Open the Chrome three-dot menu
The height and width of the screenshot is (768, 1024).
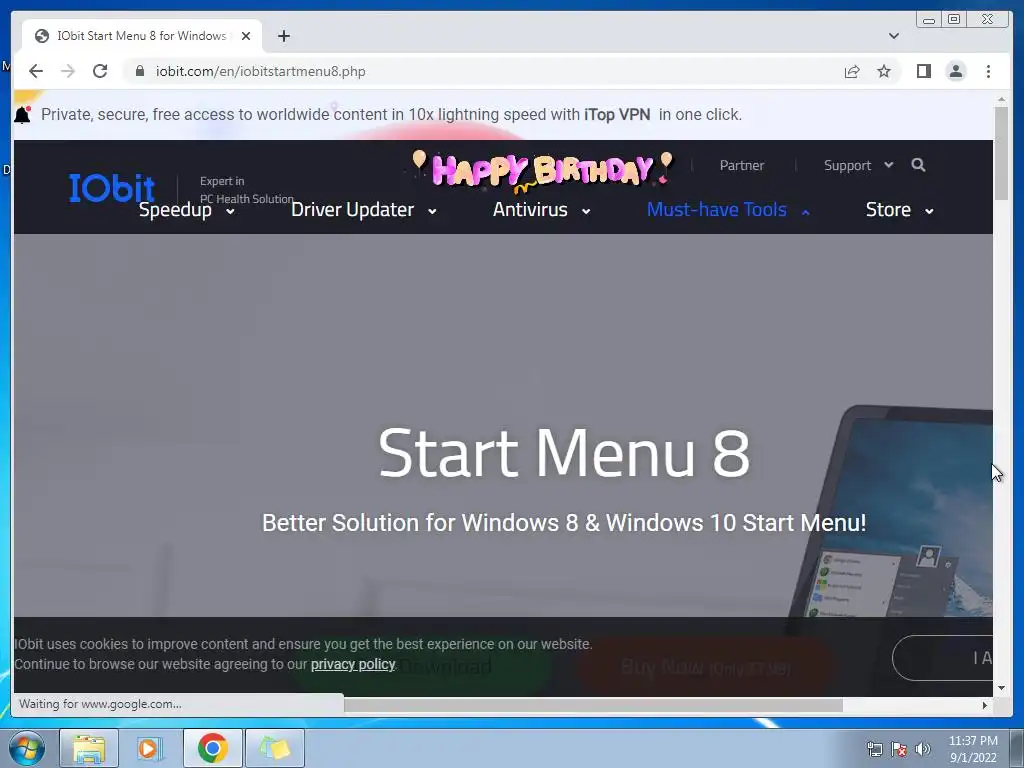[x=988, y=71]
